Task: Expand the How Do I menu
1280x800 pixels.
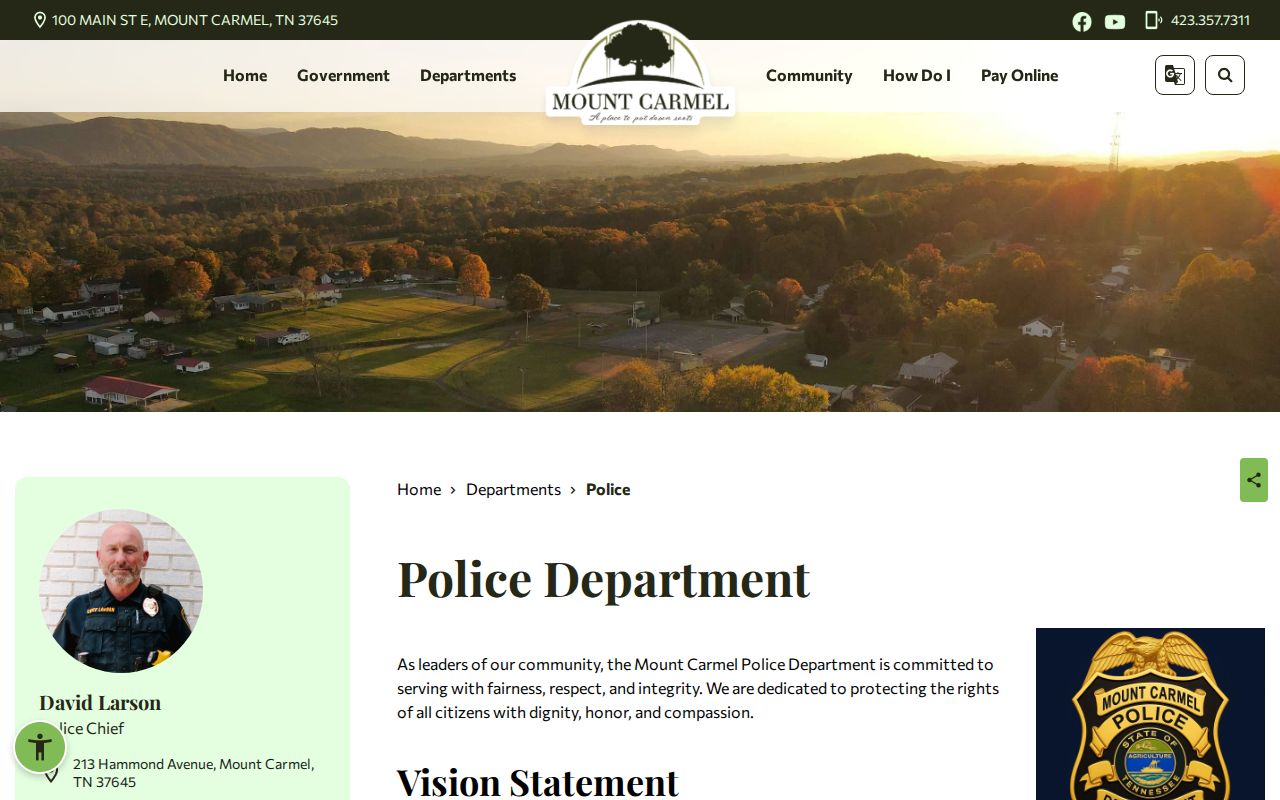Action: point(917,75)
